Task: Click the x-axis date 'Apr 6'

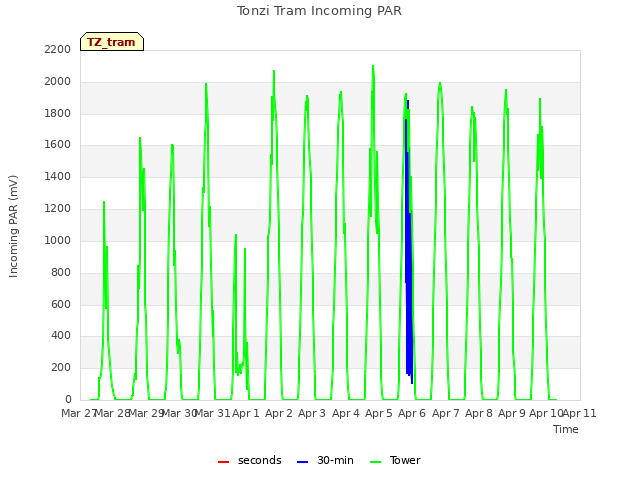Action: click(x=412, y=413)
